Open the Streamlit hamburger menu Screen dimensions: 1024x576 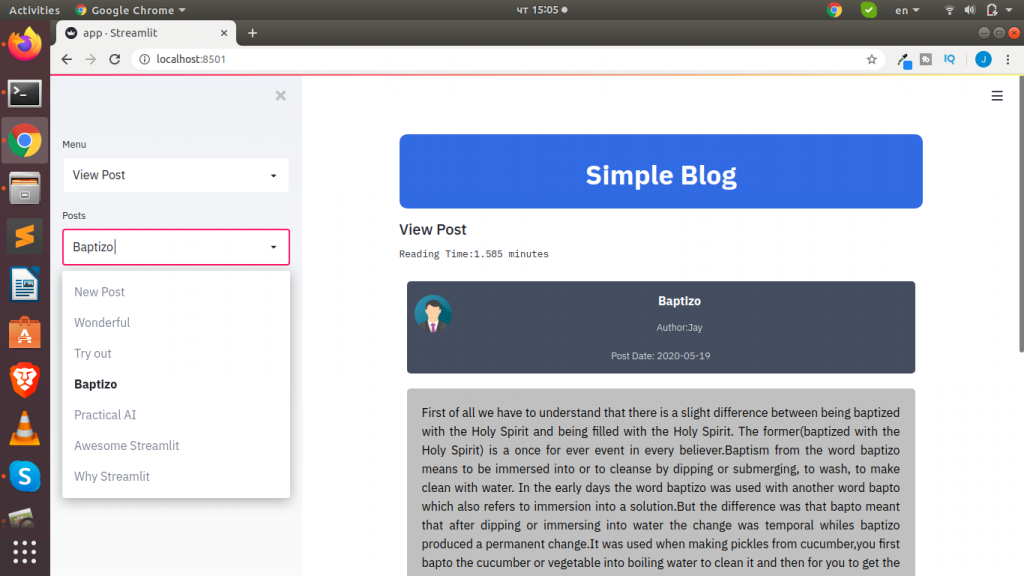click(996, 95)
